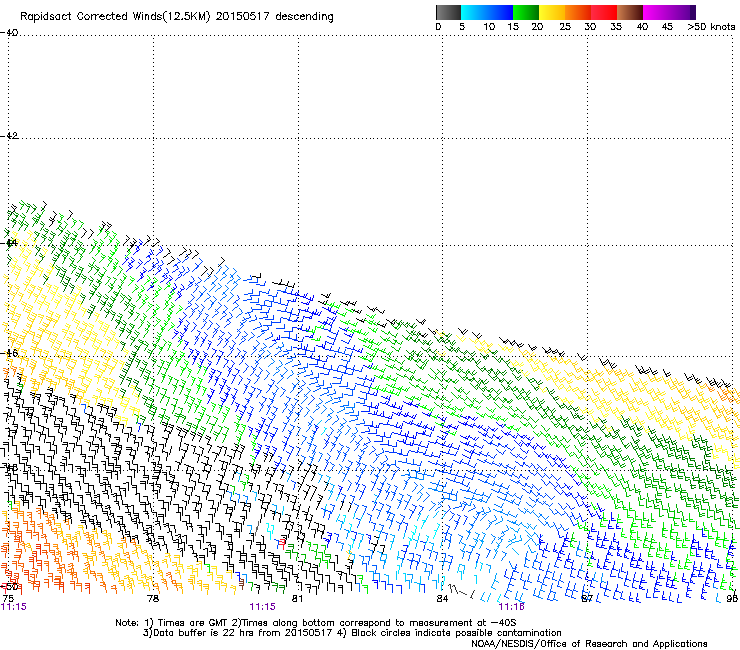Click the '10' label under the color scale
This screenshot has width=740, height=650.
click(x=489, y=27)
